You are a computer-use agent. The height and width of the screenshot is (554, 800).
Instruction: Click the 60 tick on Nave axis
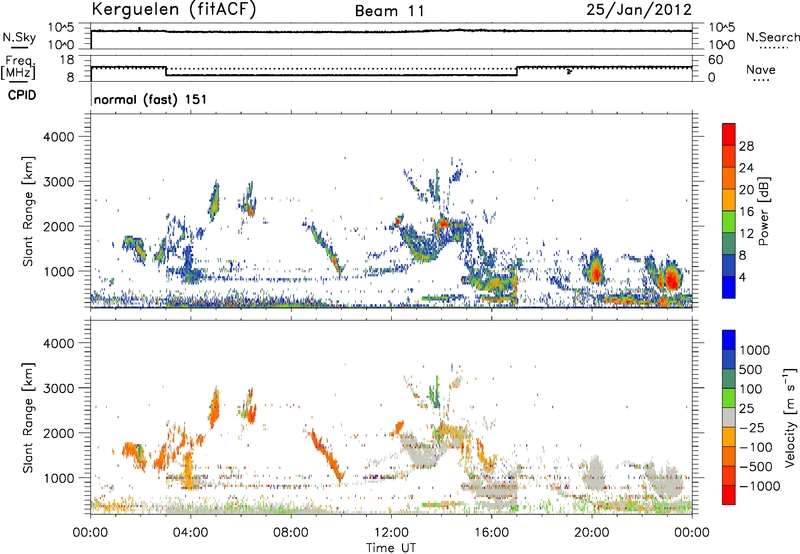point(715,60)
